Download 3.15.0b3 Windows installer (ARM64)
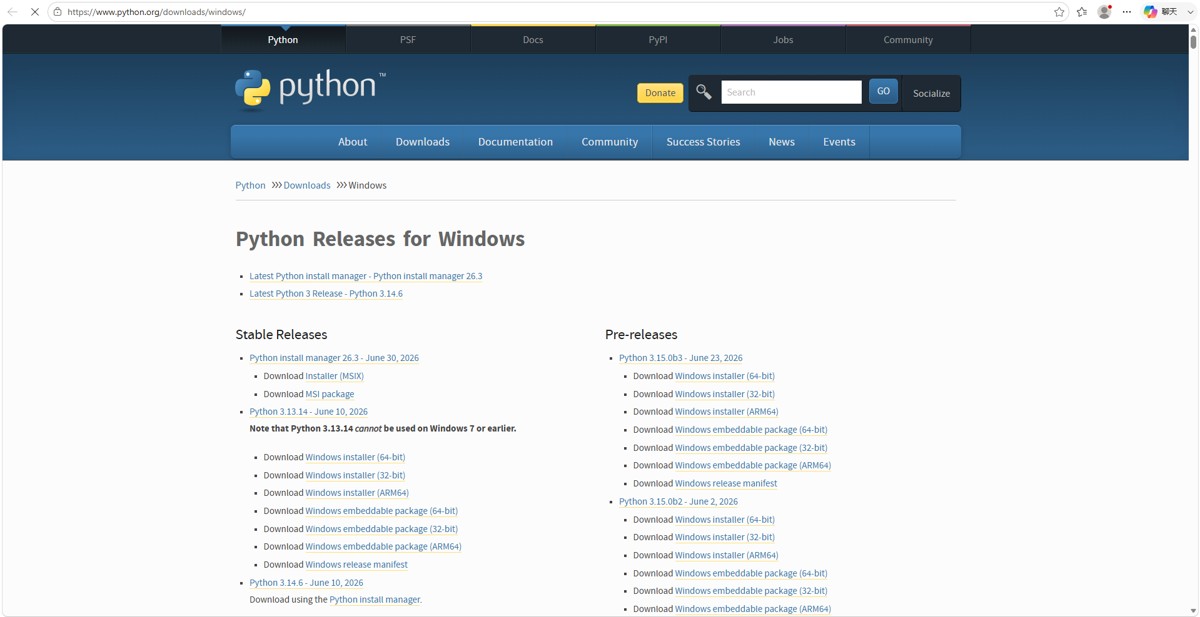The image size is (1200, 617). [727, 412]
